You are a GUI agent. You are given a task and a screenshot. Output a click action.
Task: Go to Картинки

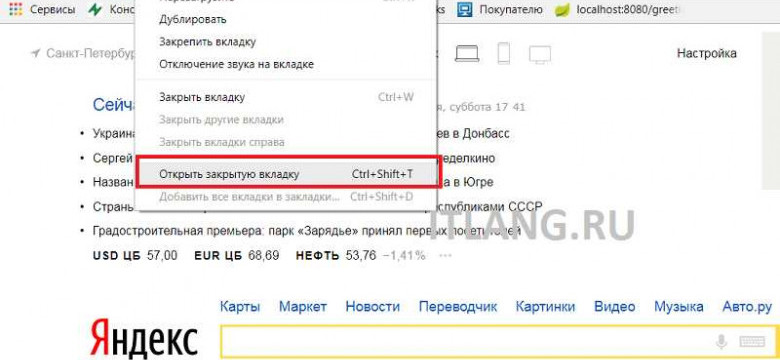point(545,307)
